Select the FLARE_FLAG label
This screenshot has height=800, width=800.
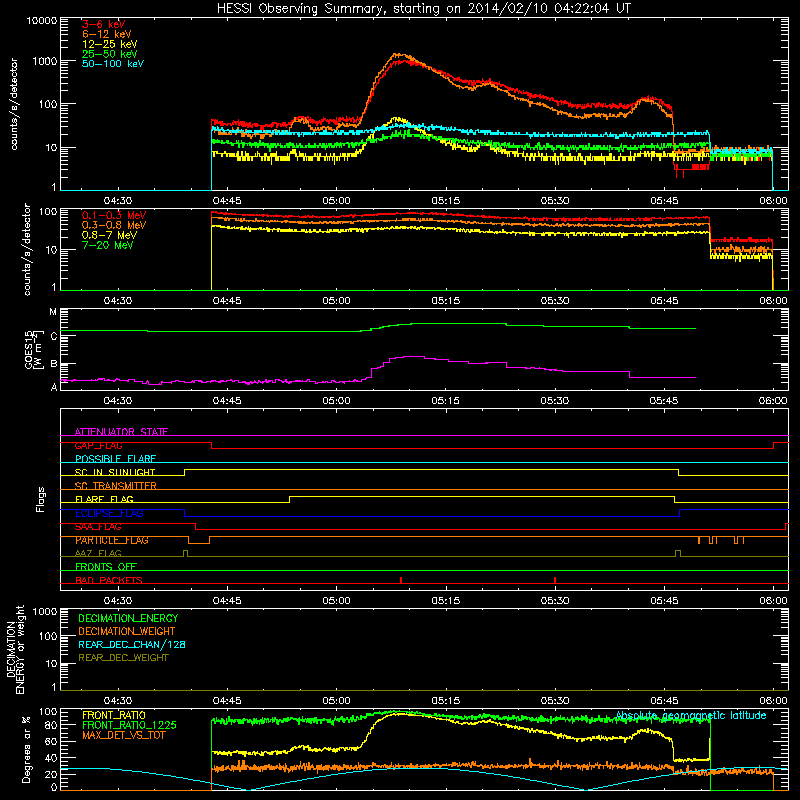tap(104, 499)
